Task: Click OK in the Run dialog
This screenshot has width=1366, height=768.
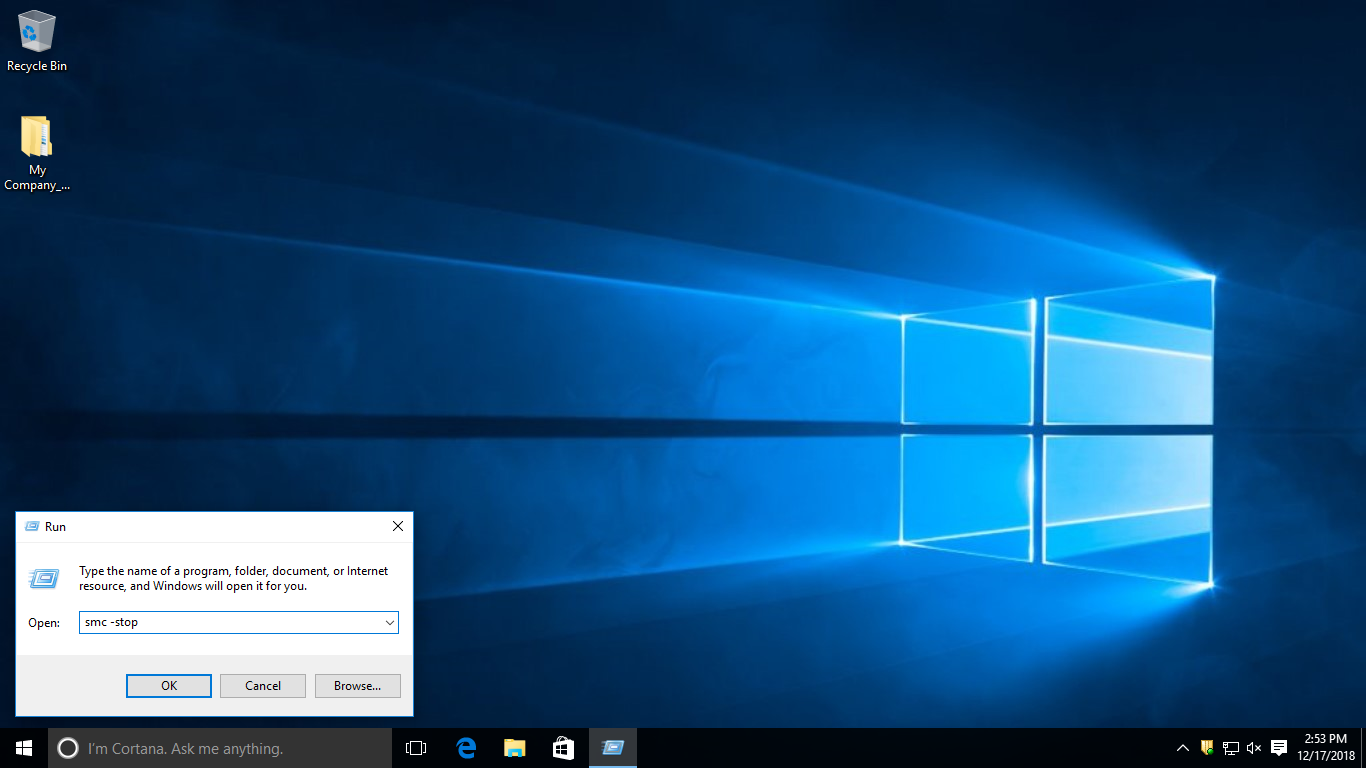Action: [x=169, y=686]
